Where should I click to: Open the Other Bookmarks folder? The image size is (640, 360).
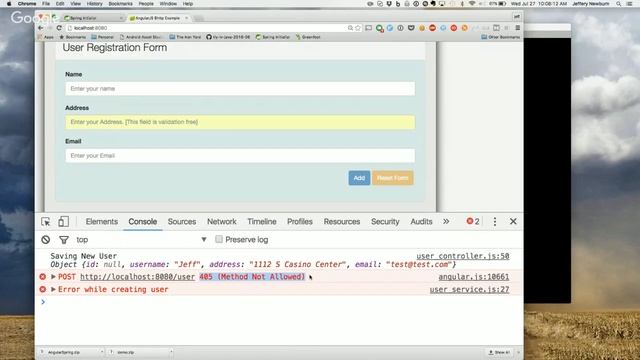(500, 37)
